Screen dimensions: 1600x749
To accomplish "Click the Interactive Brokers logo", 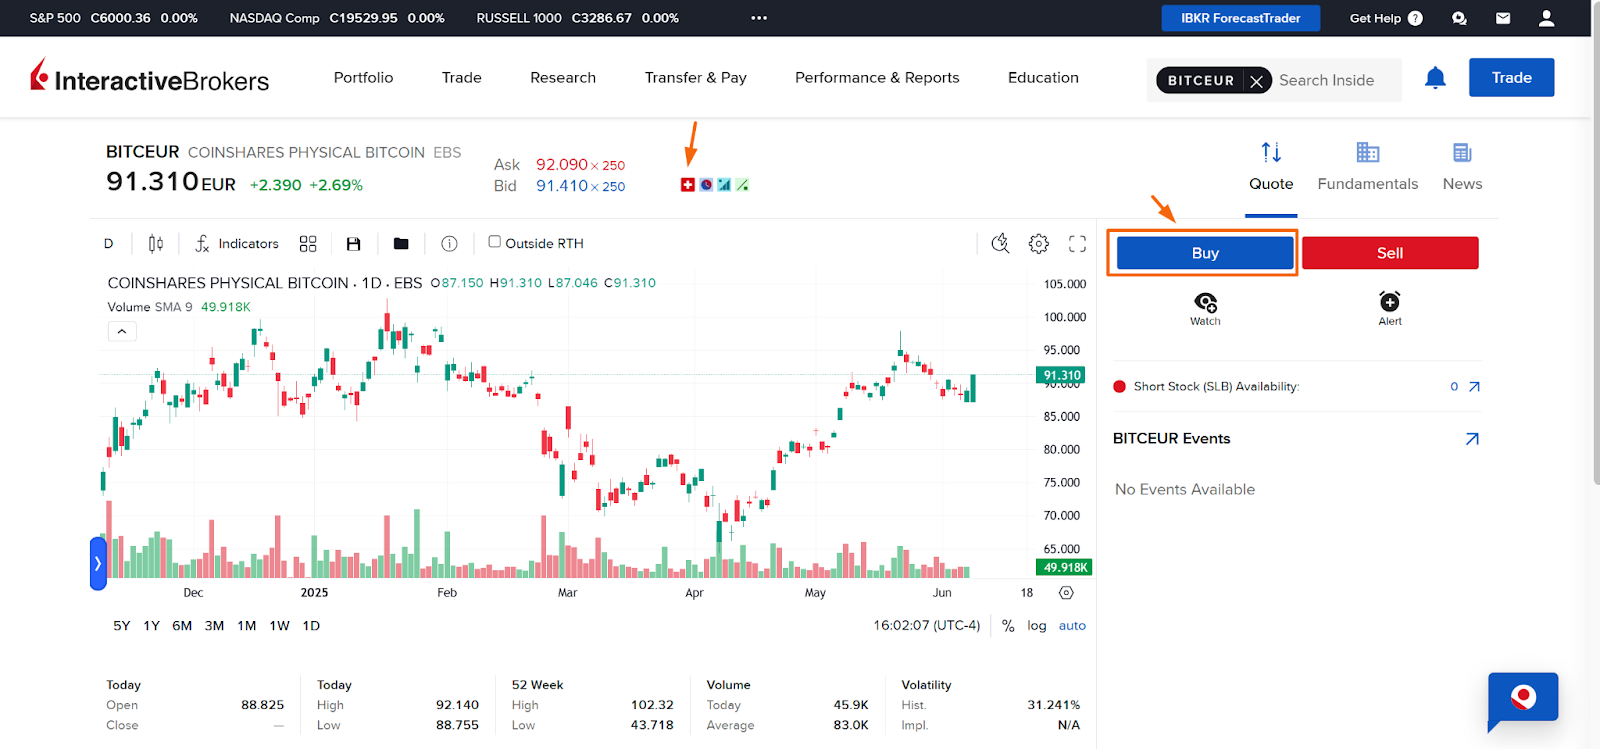I will (x=150, y=77).
